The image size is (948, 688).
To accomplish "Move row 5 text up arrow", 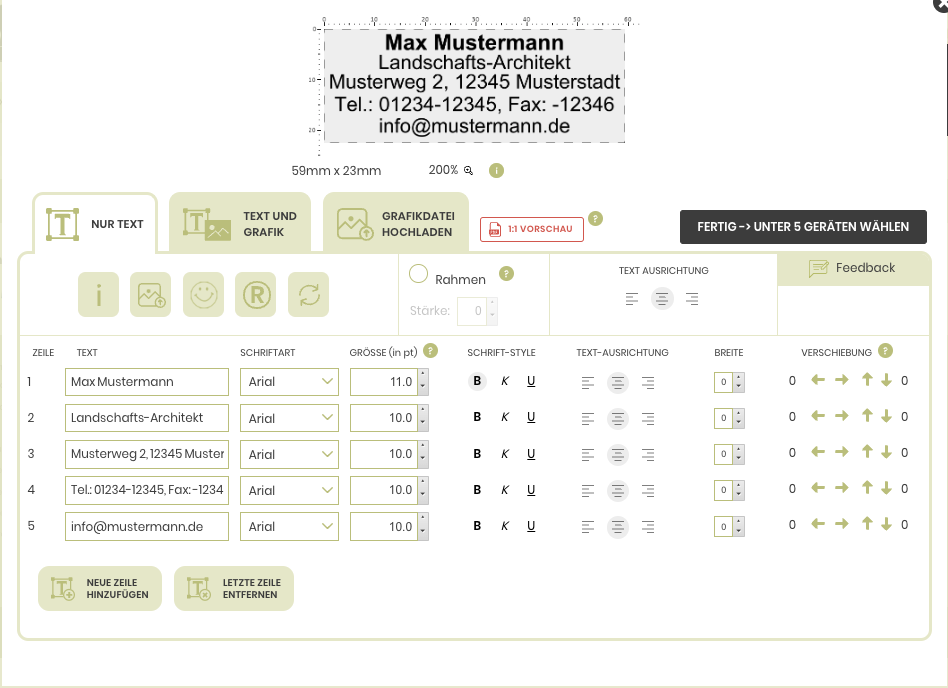I will [x=867, y=524].
